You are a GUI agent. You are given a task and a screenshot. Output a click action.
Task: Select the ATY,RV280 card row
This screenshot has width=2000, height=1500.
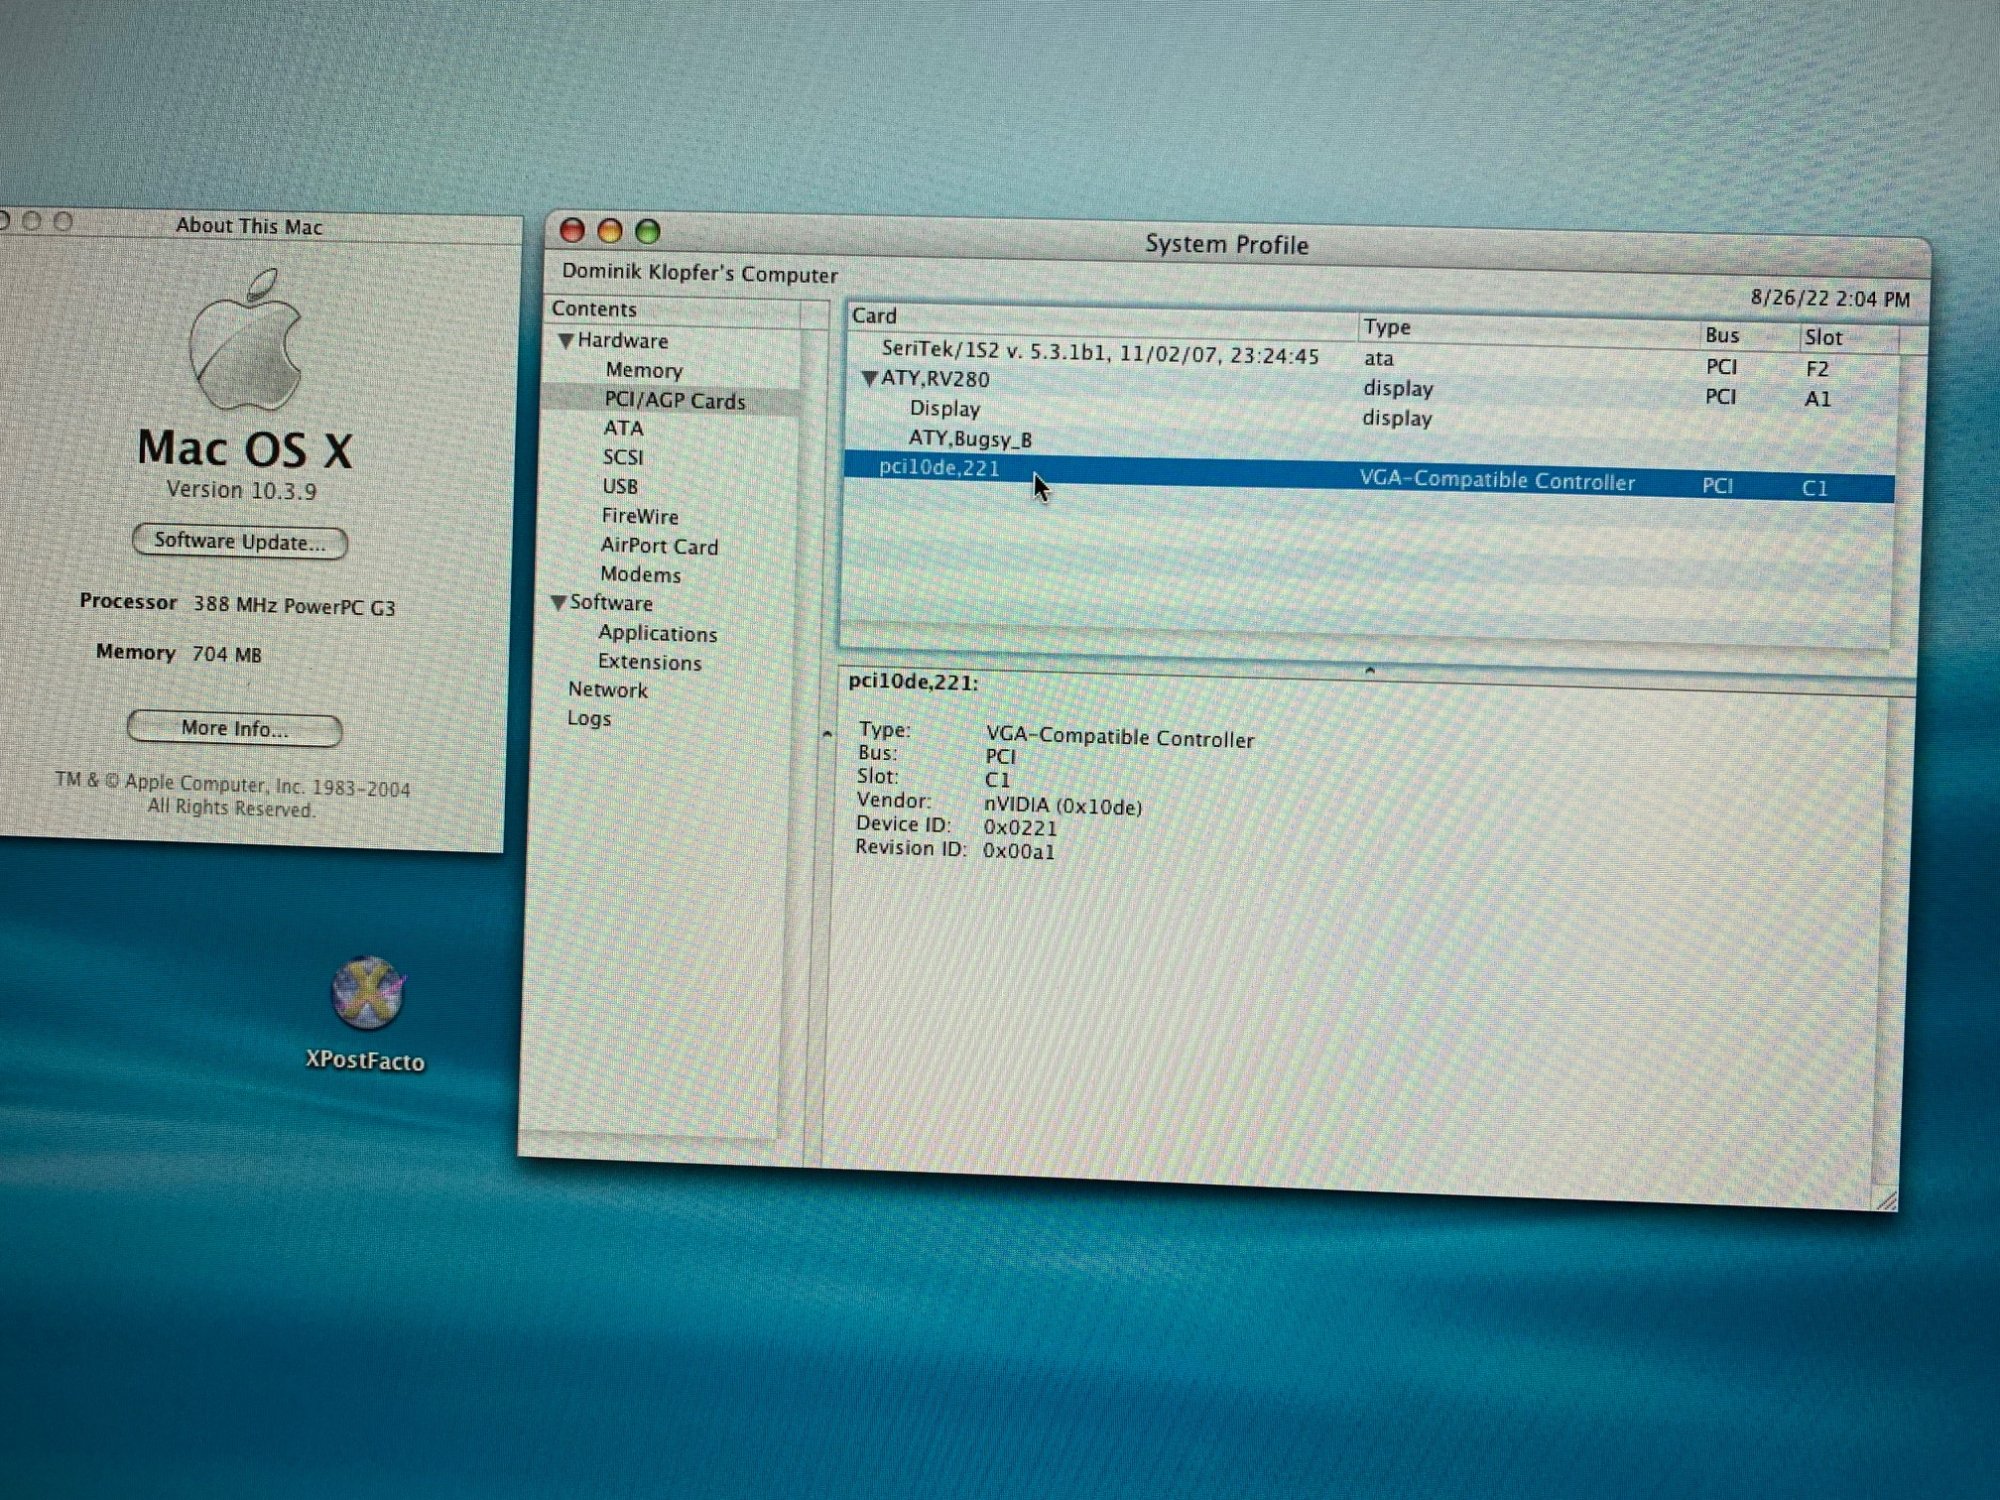coord(1371,388)
